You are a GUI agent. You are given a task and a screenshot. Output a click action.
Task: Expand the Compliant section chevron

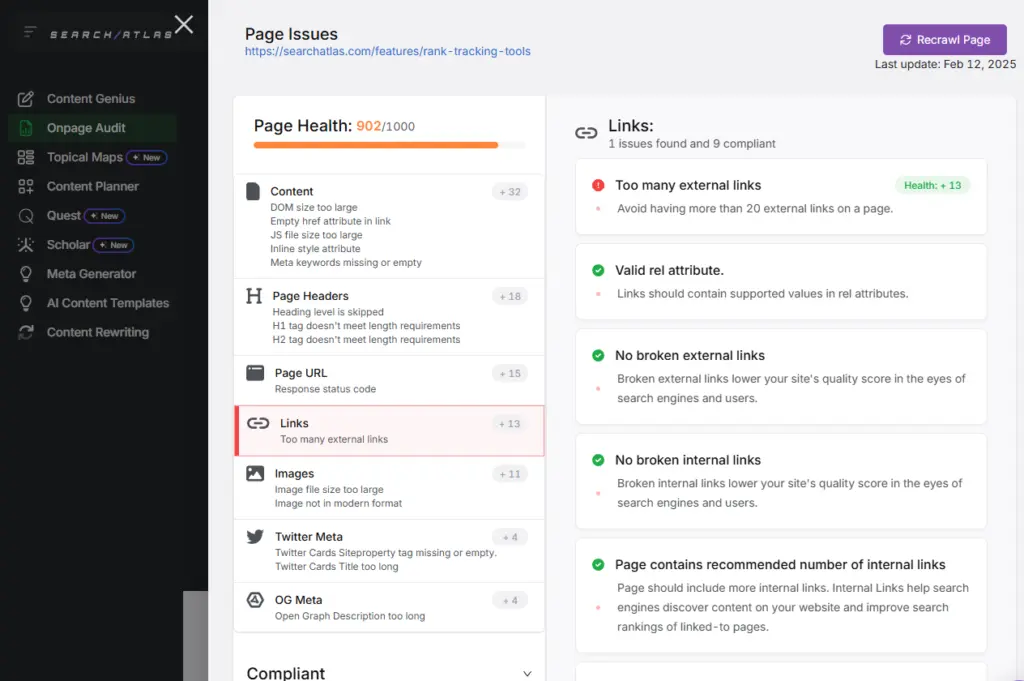tap(527, 673)
